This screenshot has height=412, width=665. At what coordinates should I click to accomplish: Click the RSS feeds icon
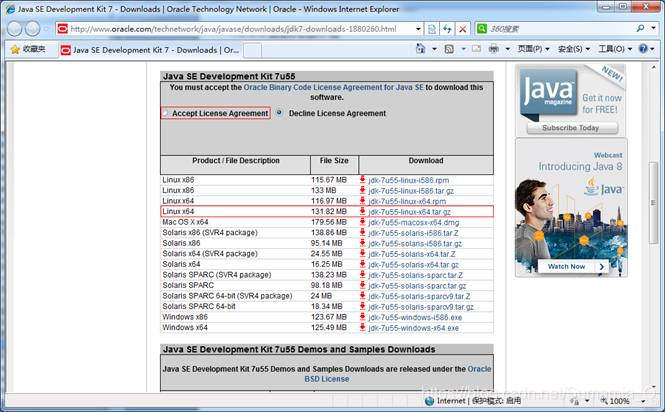coord(449,49)
